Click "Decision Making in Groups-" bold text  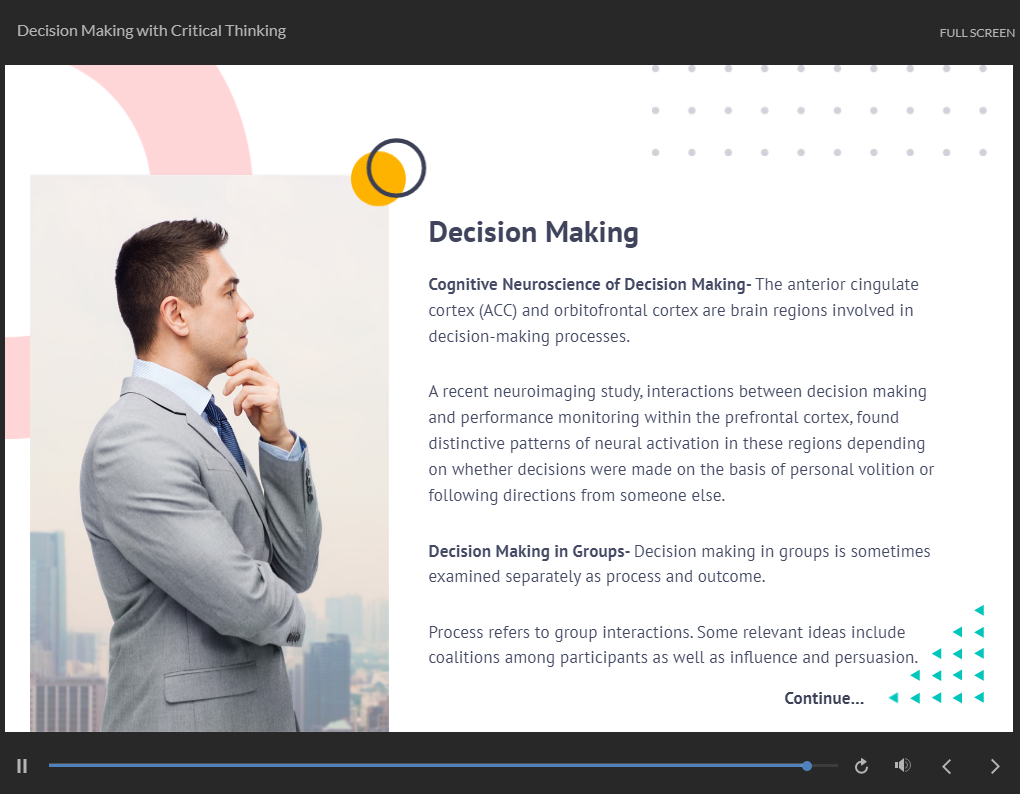[x=528, y=551]
